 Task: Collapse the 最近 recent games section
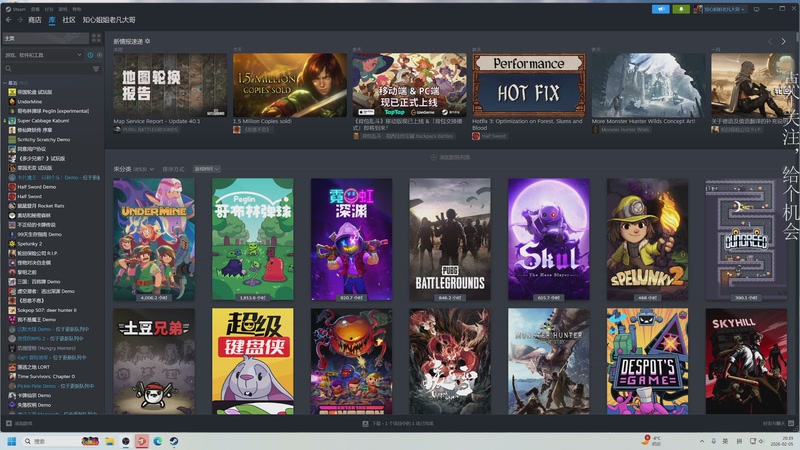click(15, 83)
